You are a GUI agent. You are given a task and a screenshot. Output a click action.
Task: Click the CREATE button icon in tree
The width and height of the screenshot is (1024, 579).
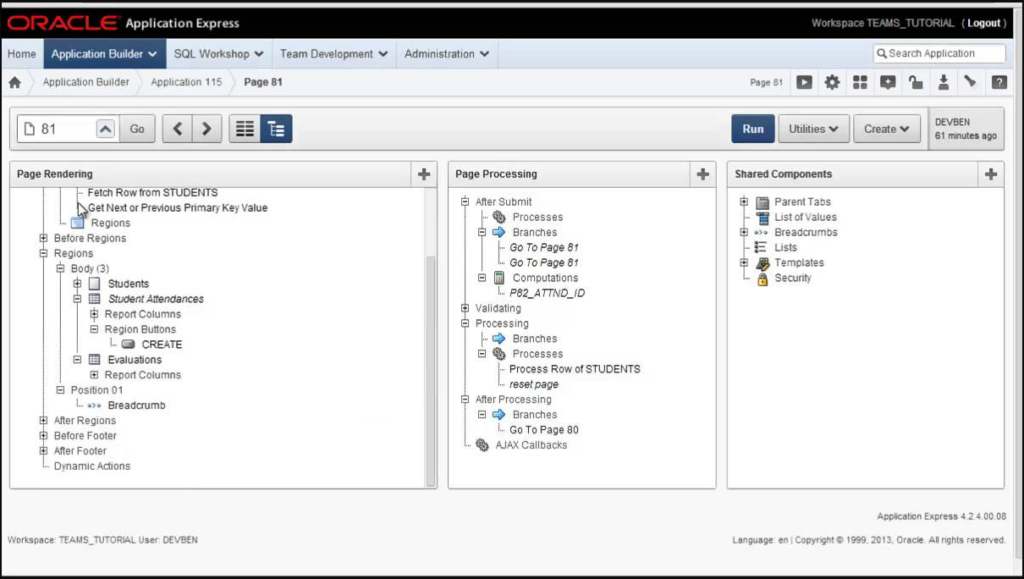point(128,344)
